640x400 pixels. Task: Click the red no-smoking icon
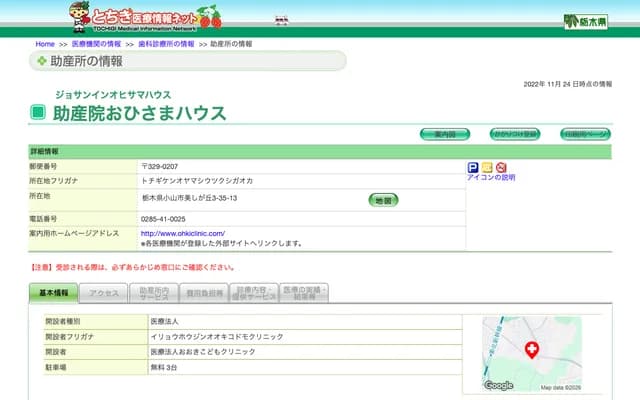[501, 167]
